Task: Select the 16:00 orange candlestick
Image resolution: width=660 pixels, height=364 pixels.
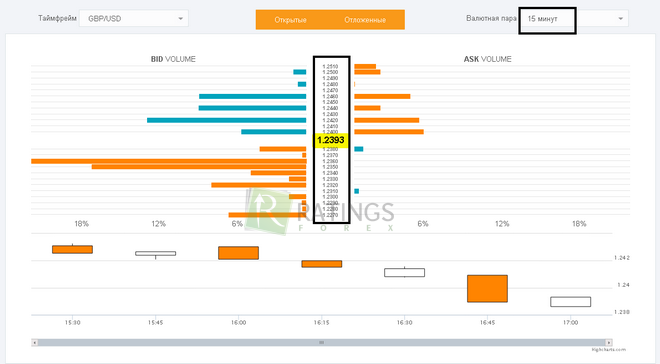Action: (x=238, y=253)
